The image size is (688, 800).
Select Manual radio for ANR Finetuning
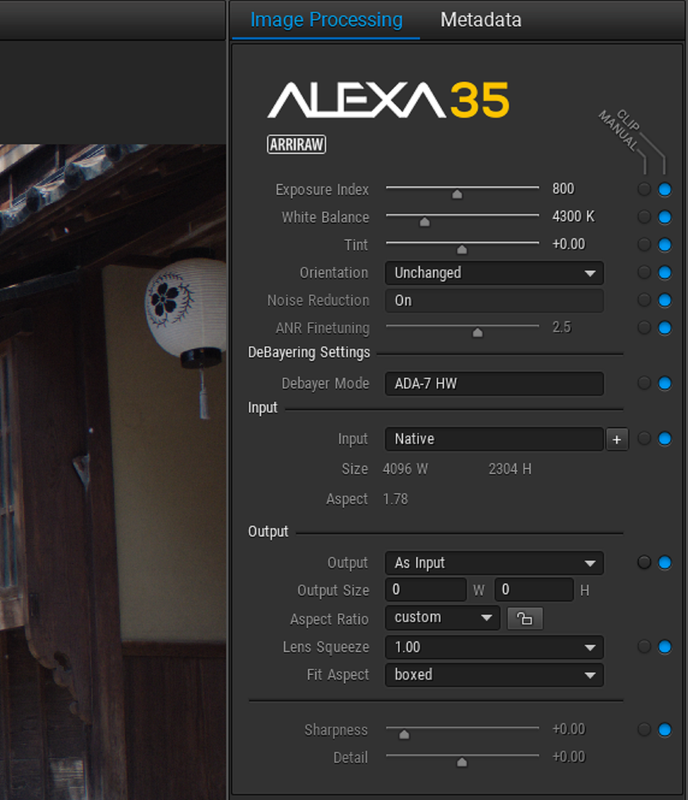[x=644, y=328]
